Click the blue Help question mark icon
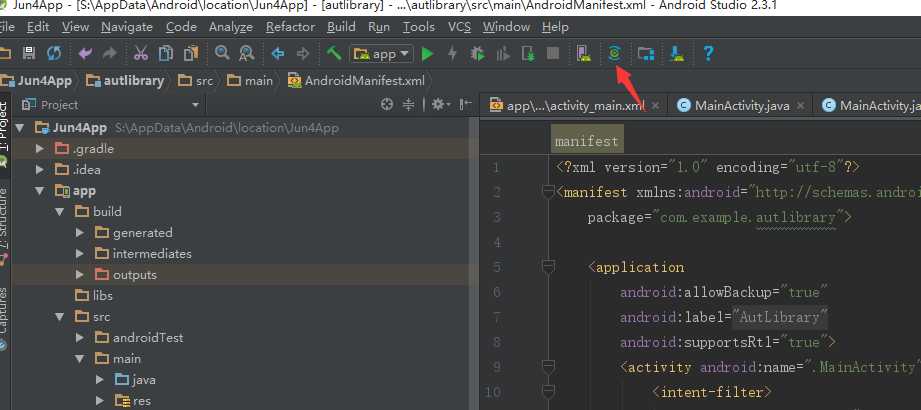 708,54
